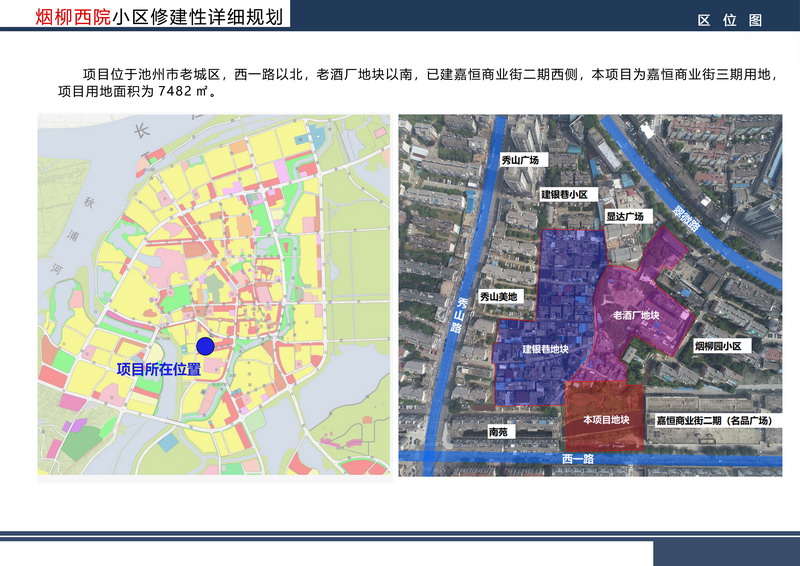The width and height of the screenshot is (800, 566).
Task: Click the 秀山广场 label
Action: [x=520, y=160]
